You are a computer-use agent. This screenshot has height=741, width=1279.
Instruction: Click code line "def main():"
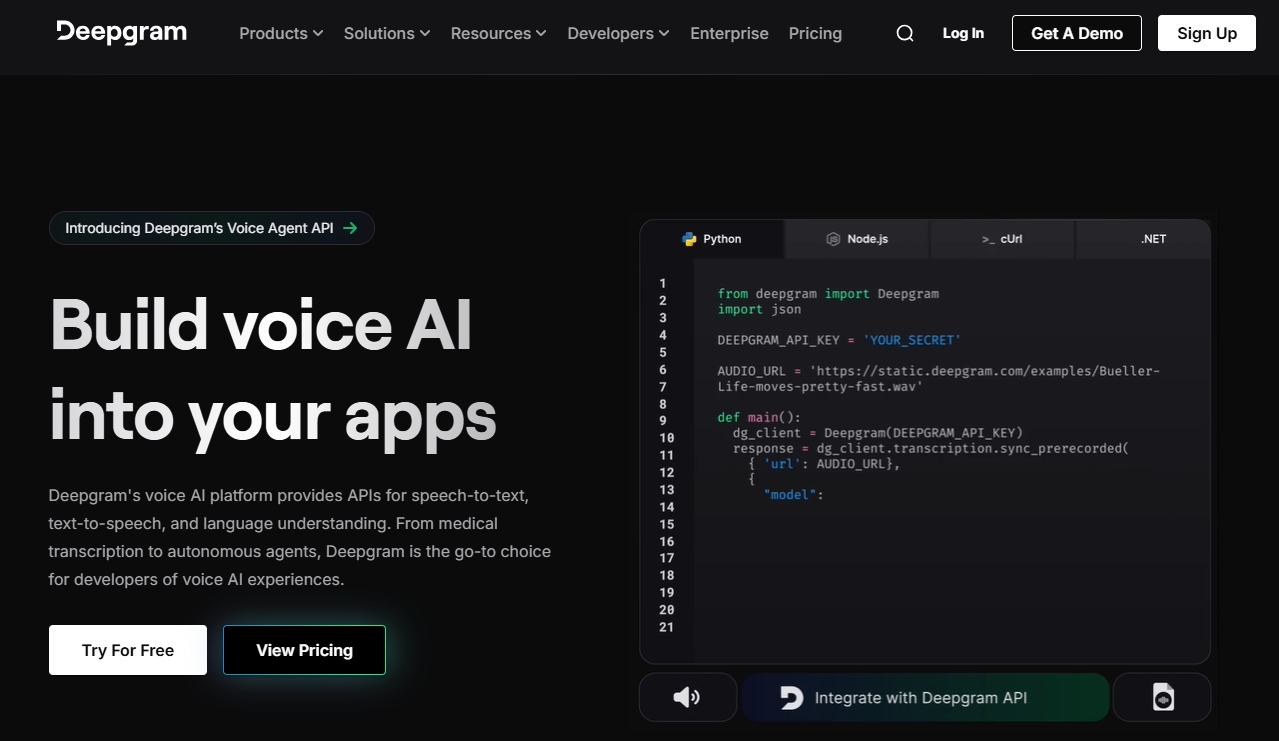[x=759, y=417]
